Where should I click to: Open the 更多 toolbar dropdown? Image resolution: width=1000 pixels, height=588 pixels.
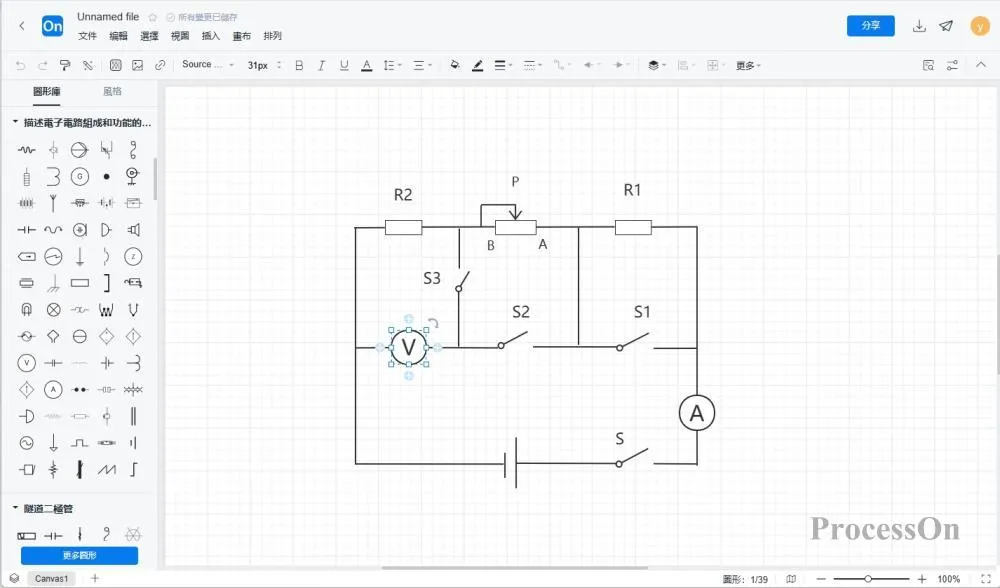click(747, 65)
